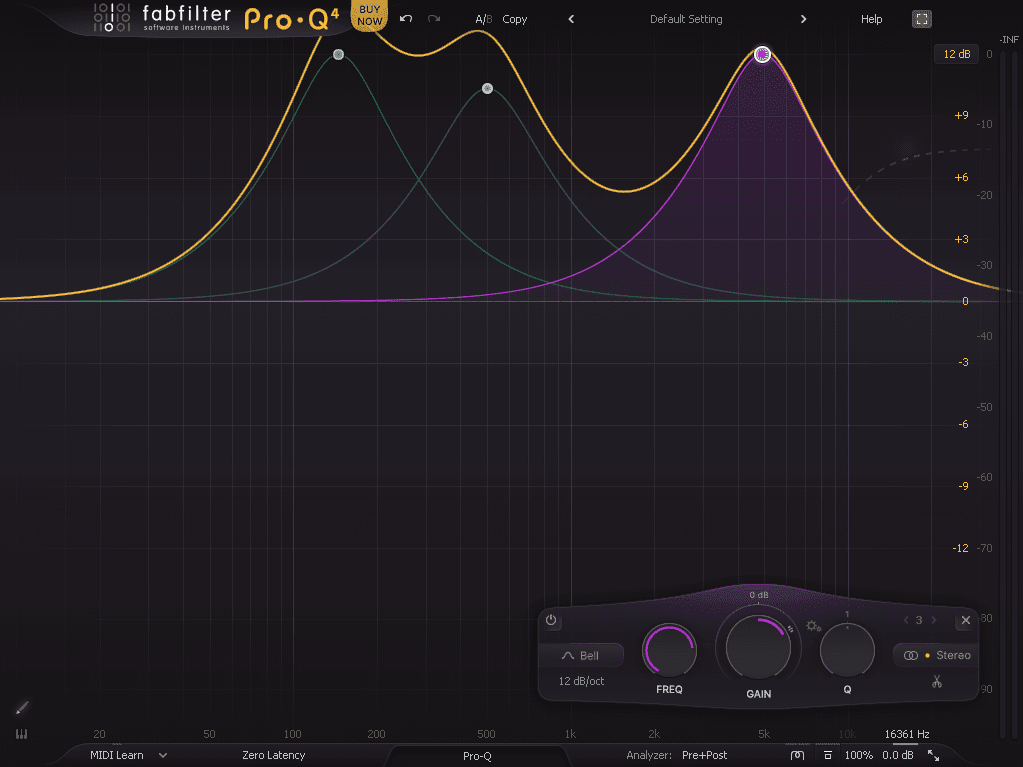Open band 3 settings gear
Image resolution: width=1023 pixels, height=767 pixels.
click(813, 626)
